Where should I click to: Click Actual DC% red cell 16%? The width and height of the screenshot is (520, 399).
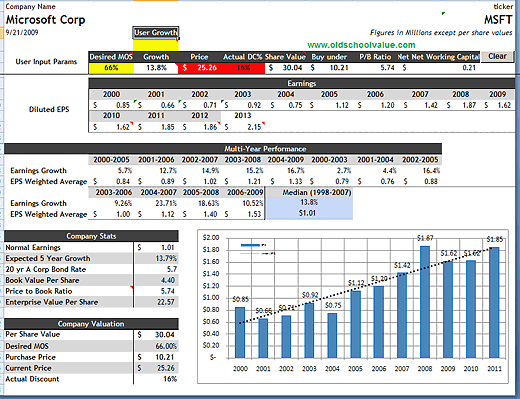pos(243,68)
